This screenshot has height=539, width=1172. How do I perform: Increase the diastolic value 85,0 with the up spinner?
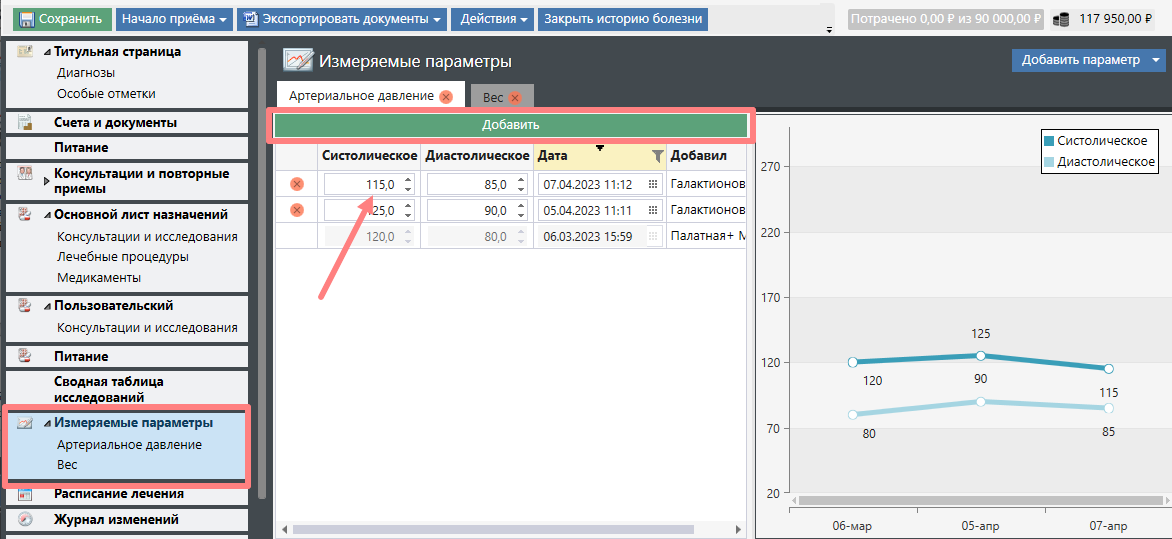521,180
